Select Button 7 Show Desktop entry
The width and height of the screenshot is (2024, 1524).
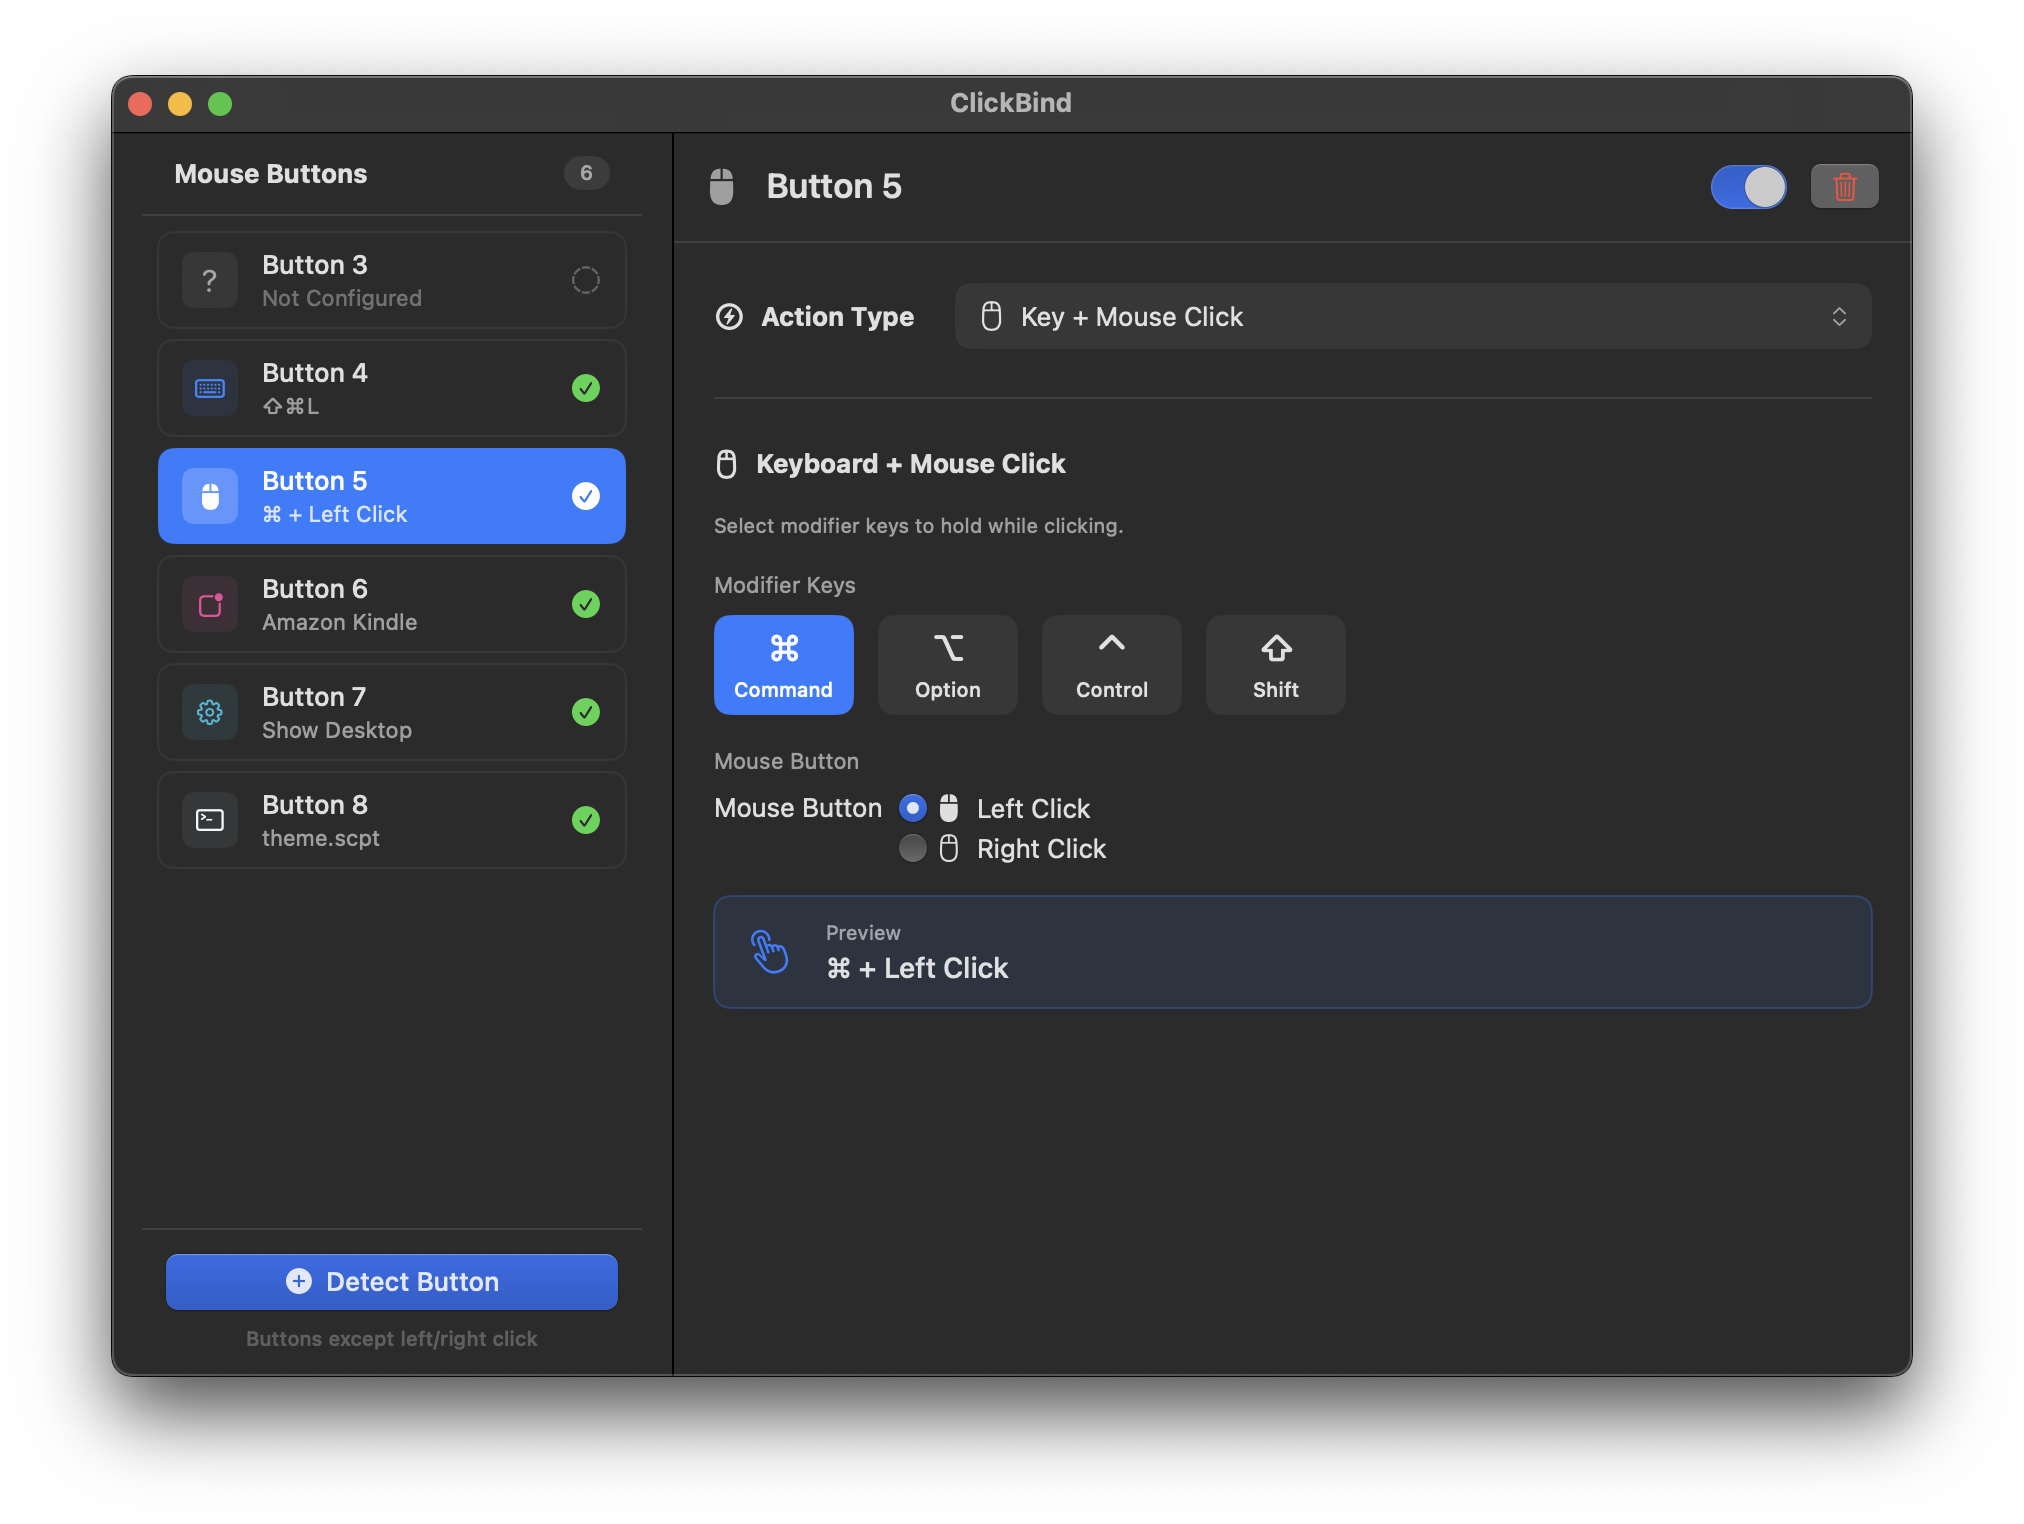point(392,712)
